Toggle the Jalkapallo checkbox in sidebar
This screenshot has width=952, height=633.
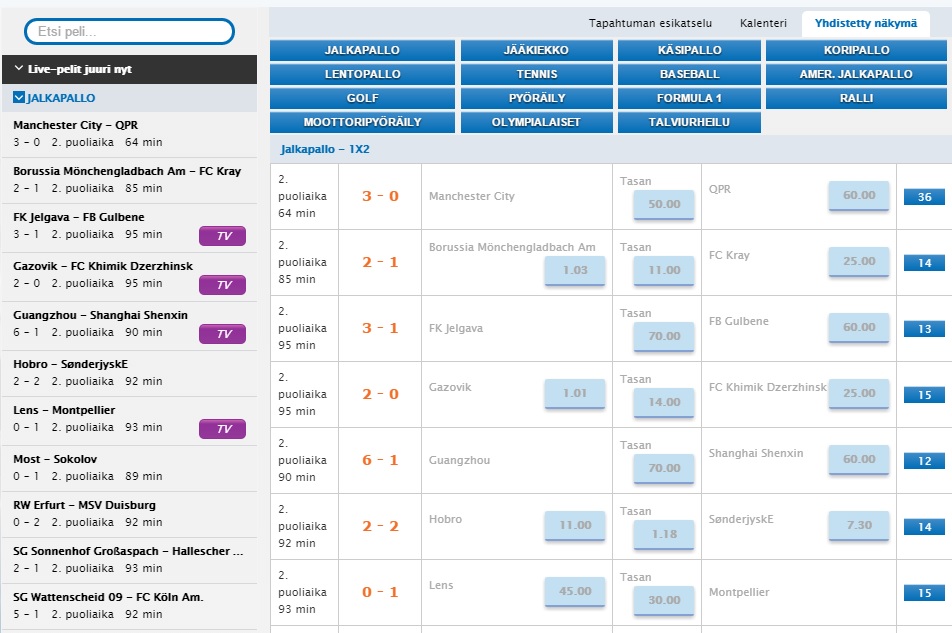[x=19, y=98]
